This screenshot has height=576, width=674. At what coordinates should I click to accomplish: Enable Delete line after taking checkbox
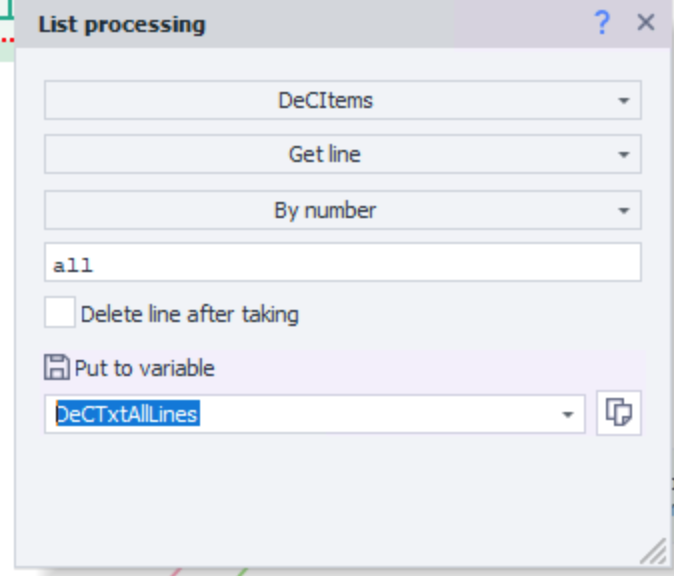[x=60, y=312]
